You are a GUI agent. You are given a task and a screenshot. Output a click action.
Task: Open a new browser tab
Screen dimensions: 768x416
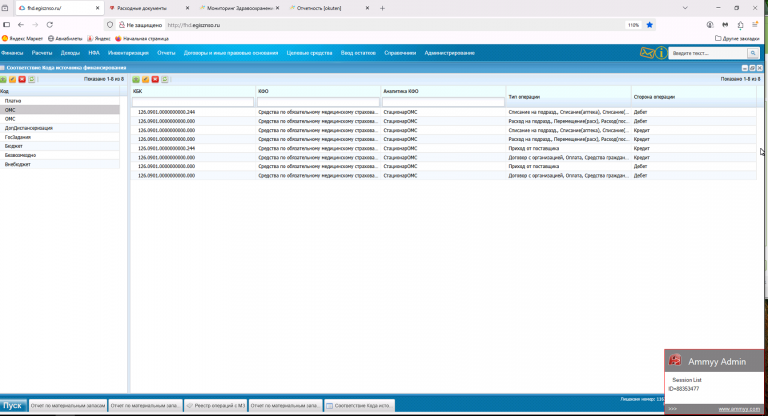coord(383,8)
